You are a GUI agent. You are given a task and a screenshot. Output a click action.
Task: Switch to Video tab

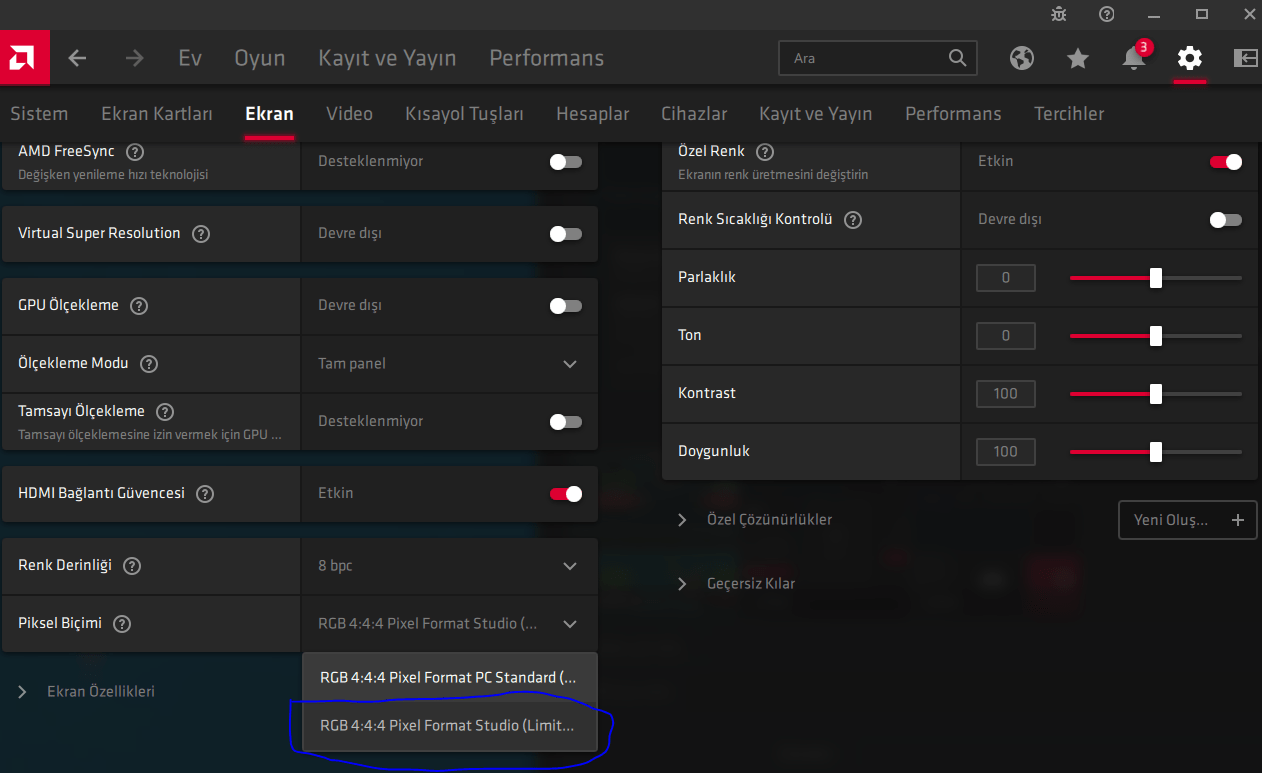point(349,114)
